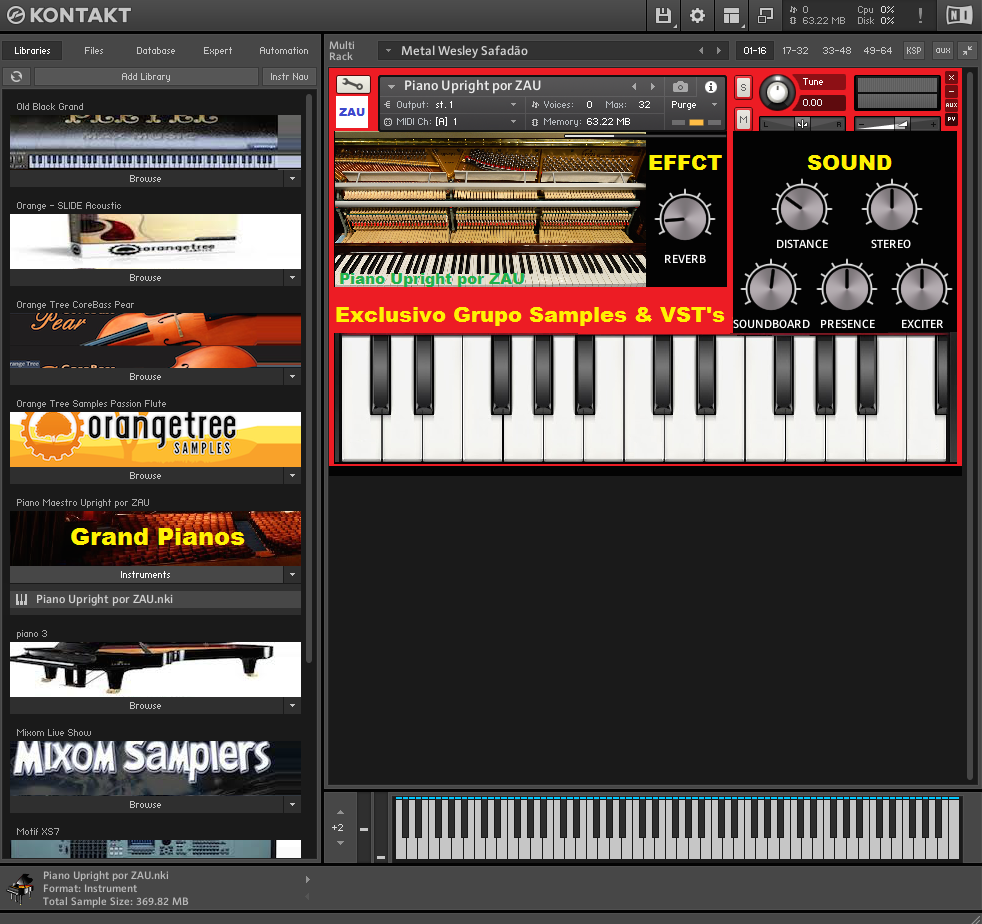The image size is (982, 924).
Task: Click the REVERB knob
Action: 685,218
